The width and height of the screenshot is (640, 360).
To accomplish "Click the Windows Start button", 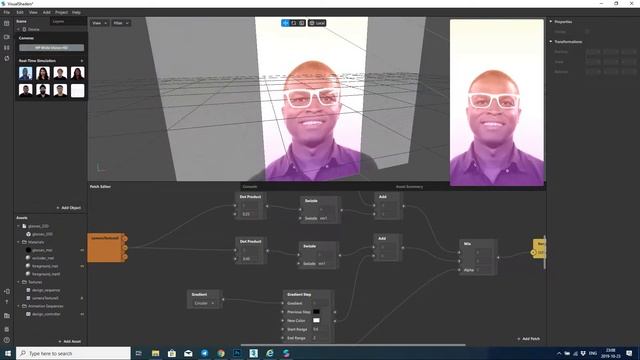I will 7,353.
